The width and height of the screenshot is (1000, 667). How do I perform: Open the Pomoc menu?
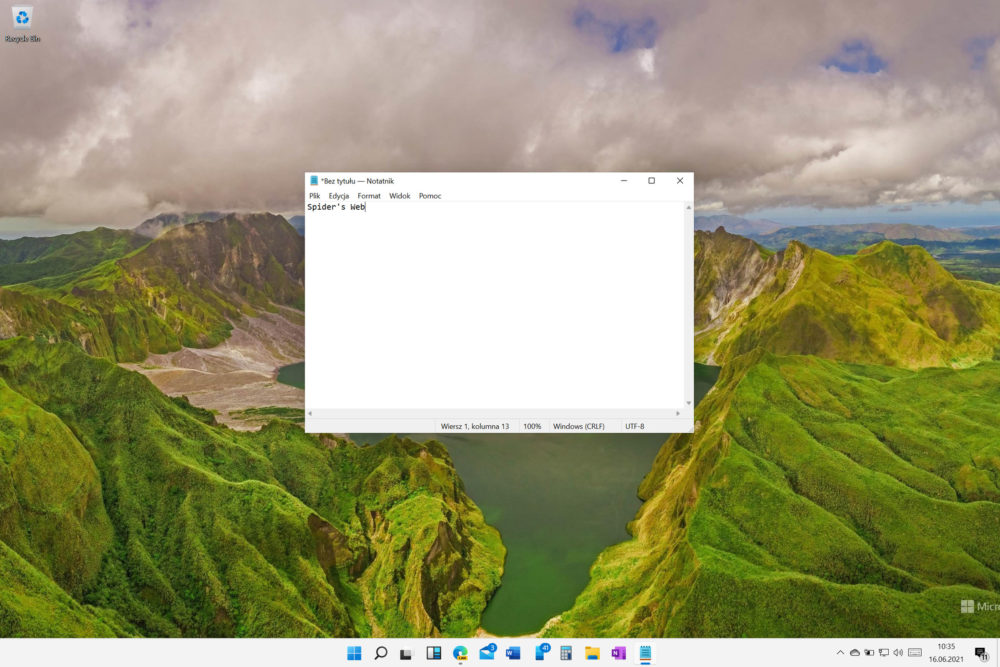430,196
